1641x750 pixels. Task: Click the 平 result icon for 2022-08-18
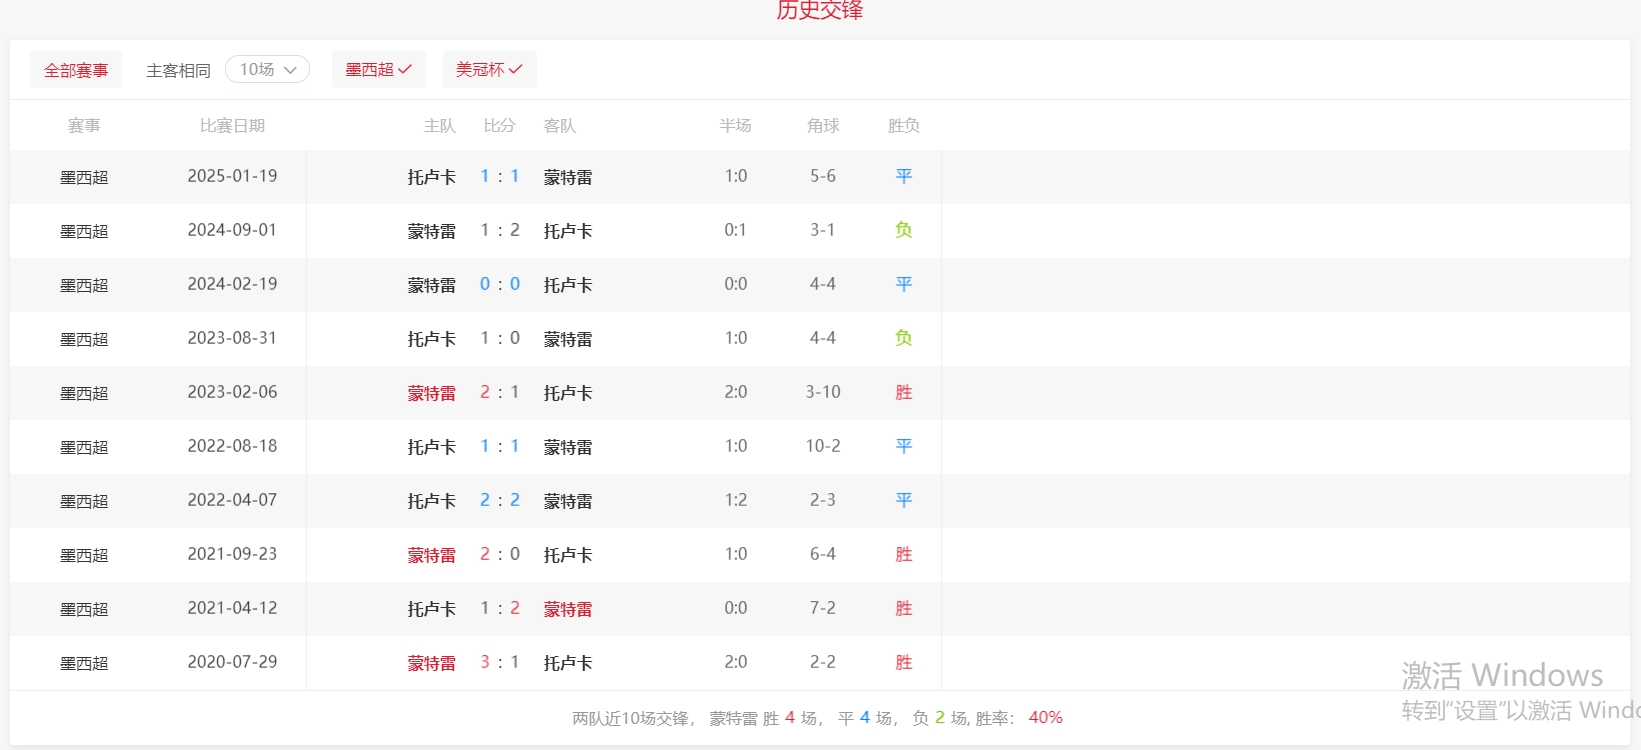903,446
